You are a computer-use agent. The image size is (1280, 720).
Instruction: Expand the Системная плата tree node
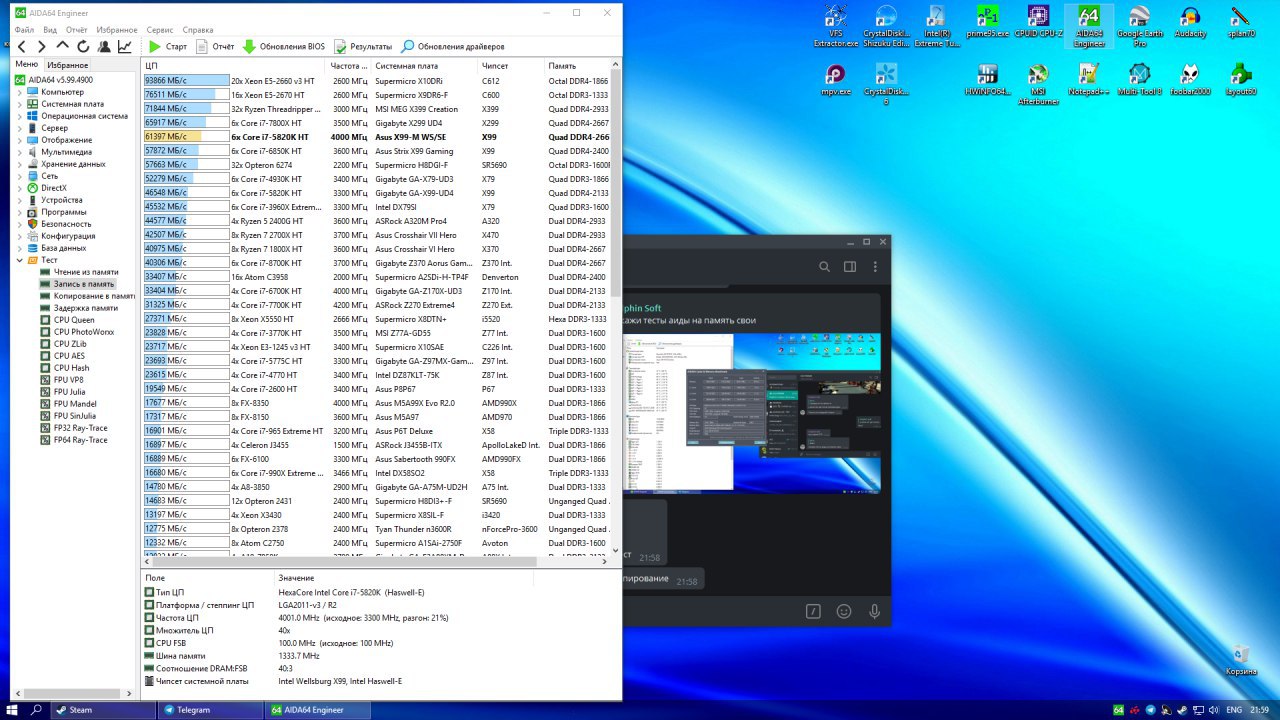click(x=20, y=104)
